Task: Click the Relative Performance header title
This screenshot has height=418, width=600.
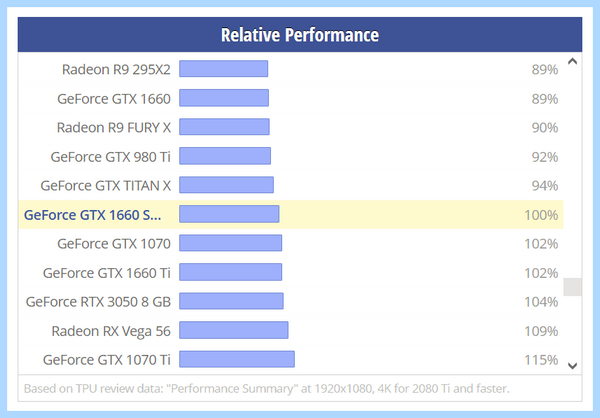Action: (300, 35)
